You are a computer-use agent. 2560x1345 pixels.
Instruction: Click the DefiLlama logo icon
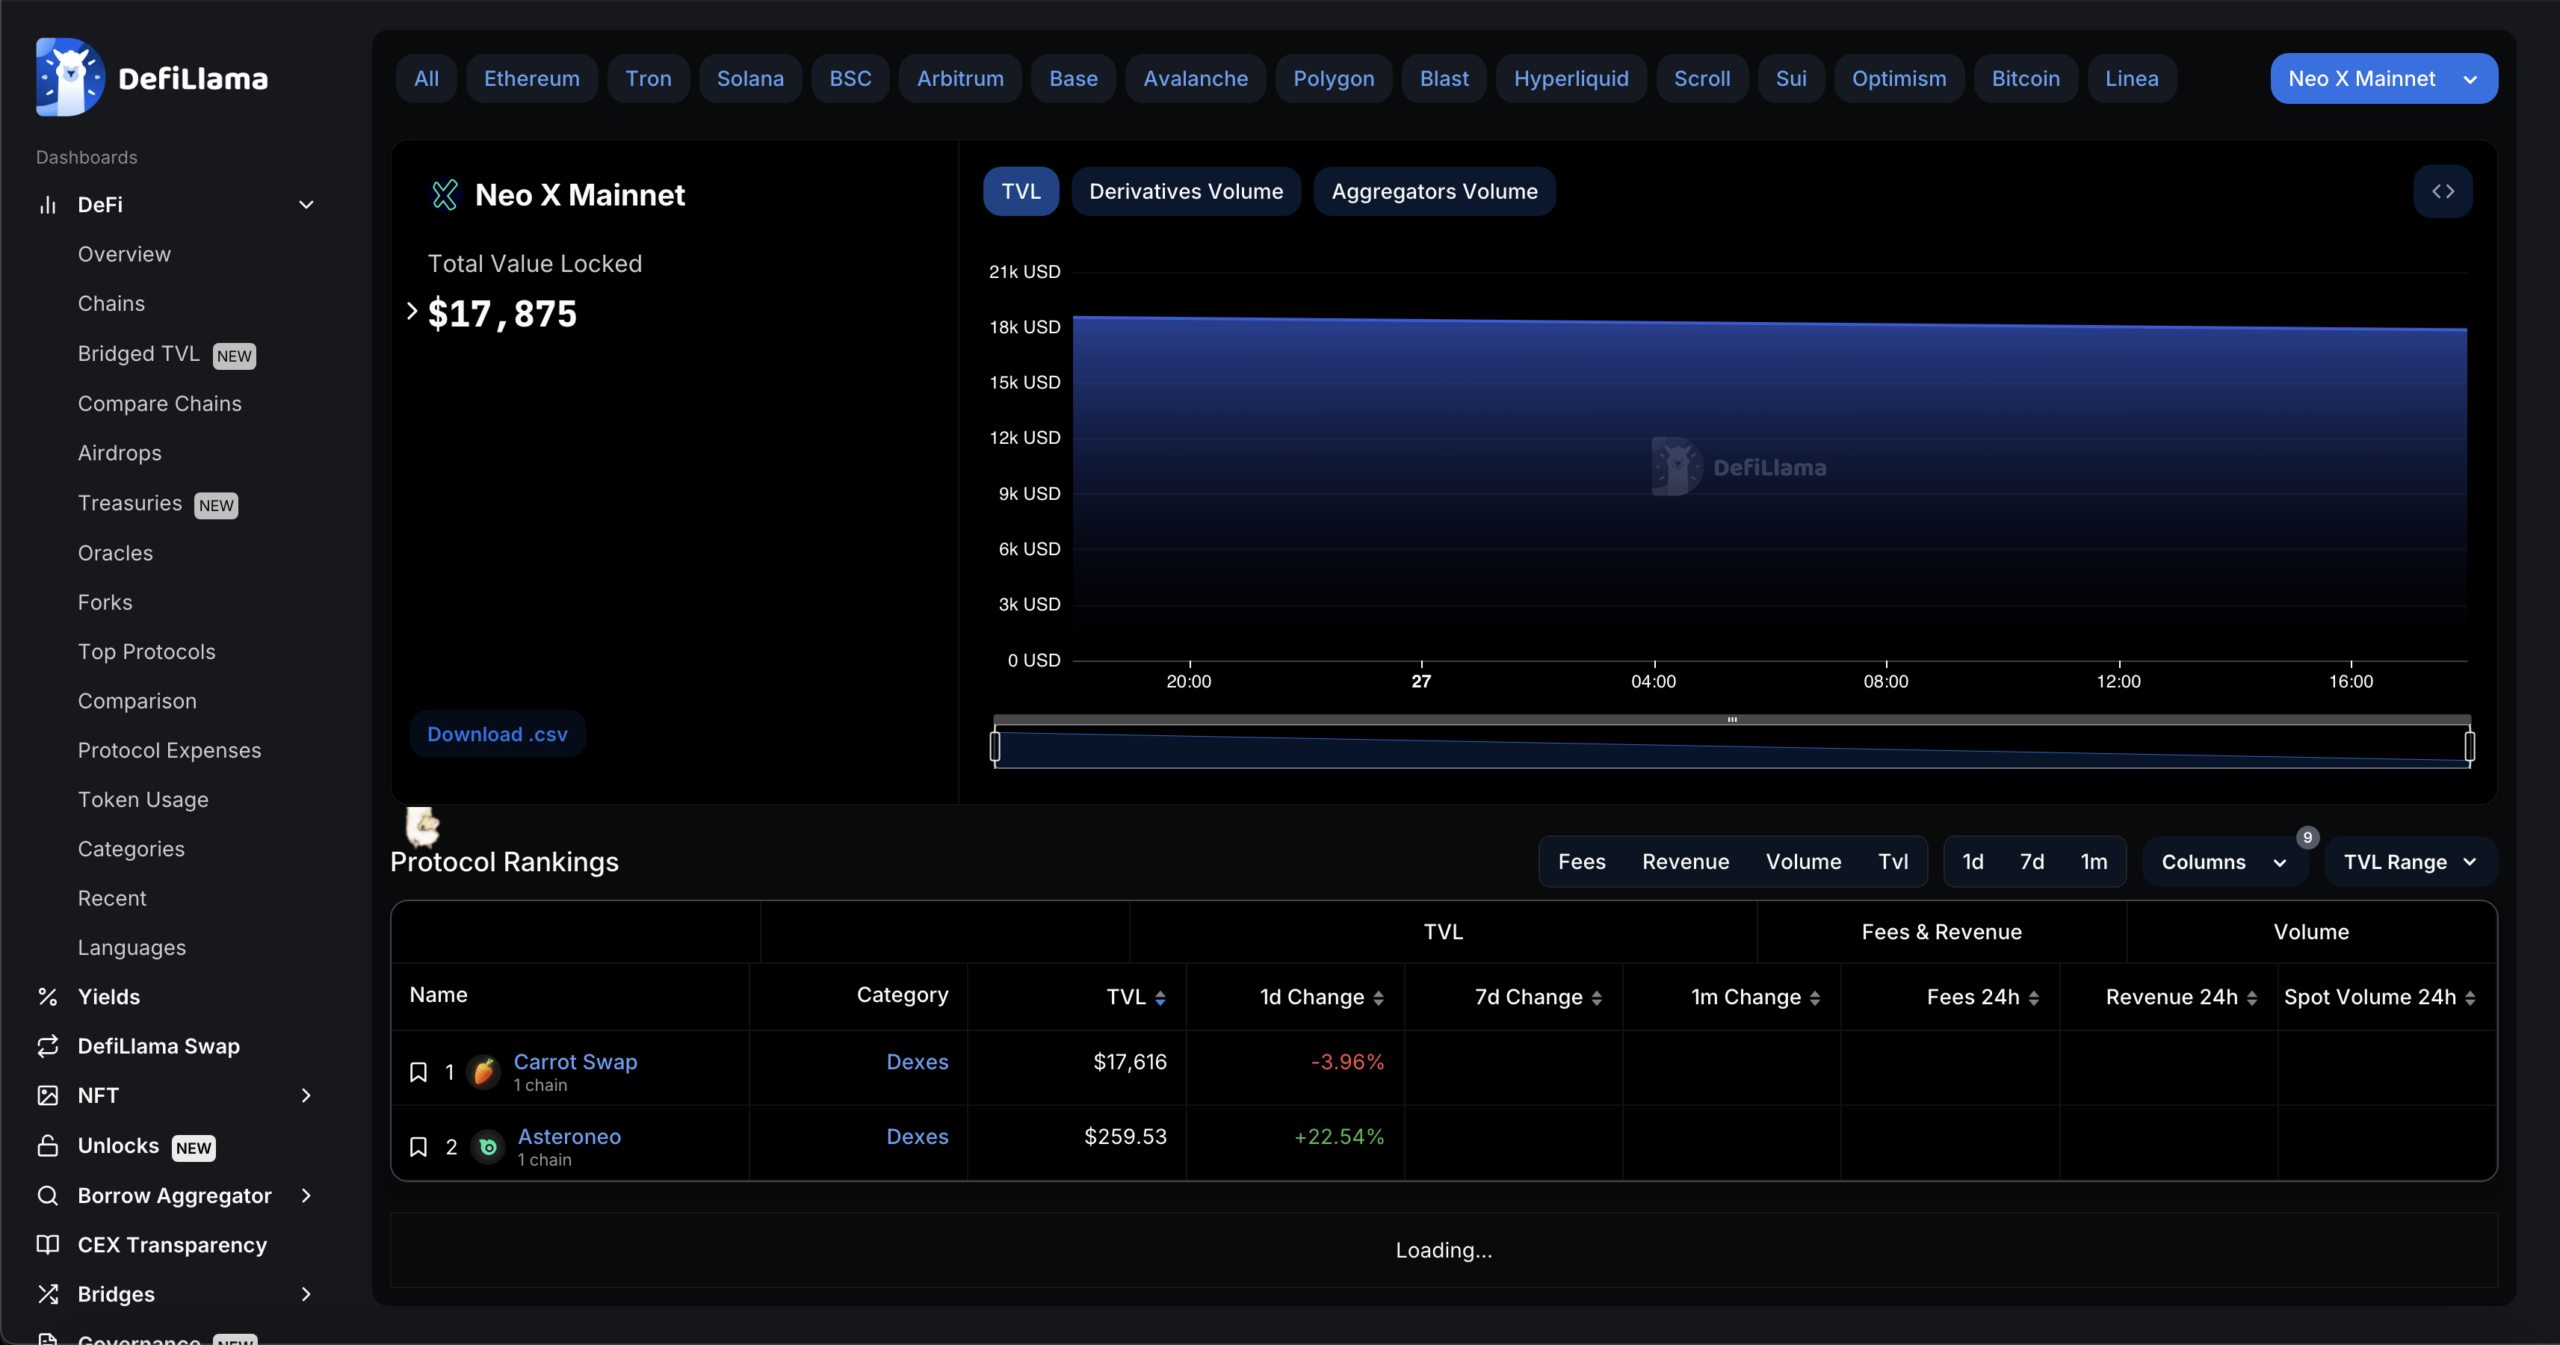click(x=69, y=78)
